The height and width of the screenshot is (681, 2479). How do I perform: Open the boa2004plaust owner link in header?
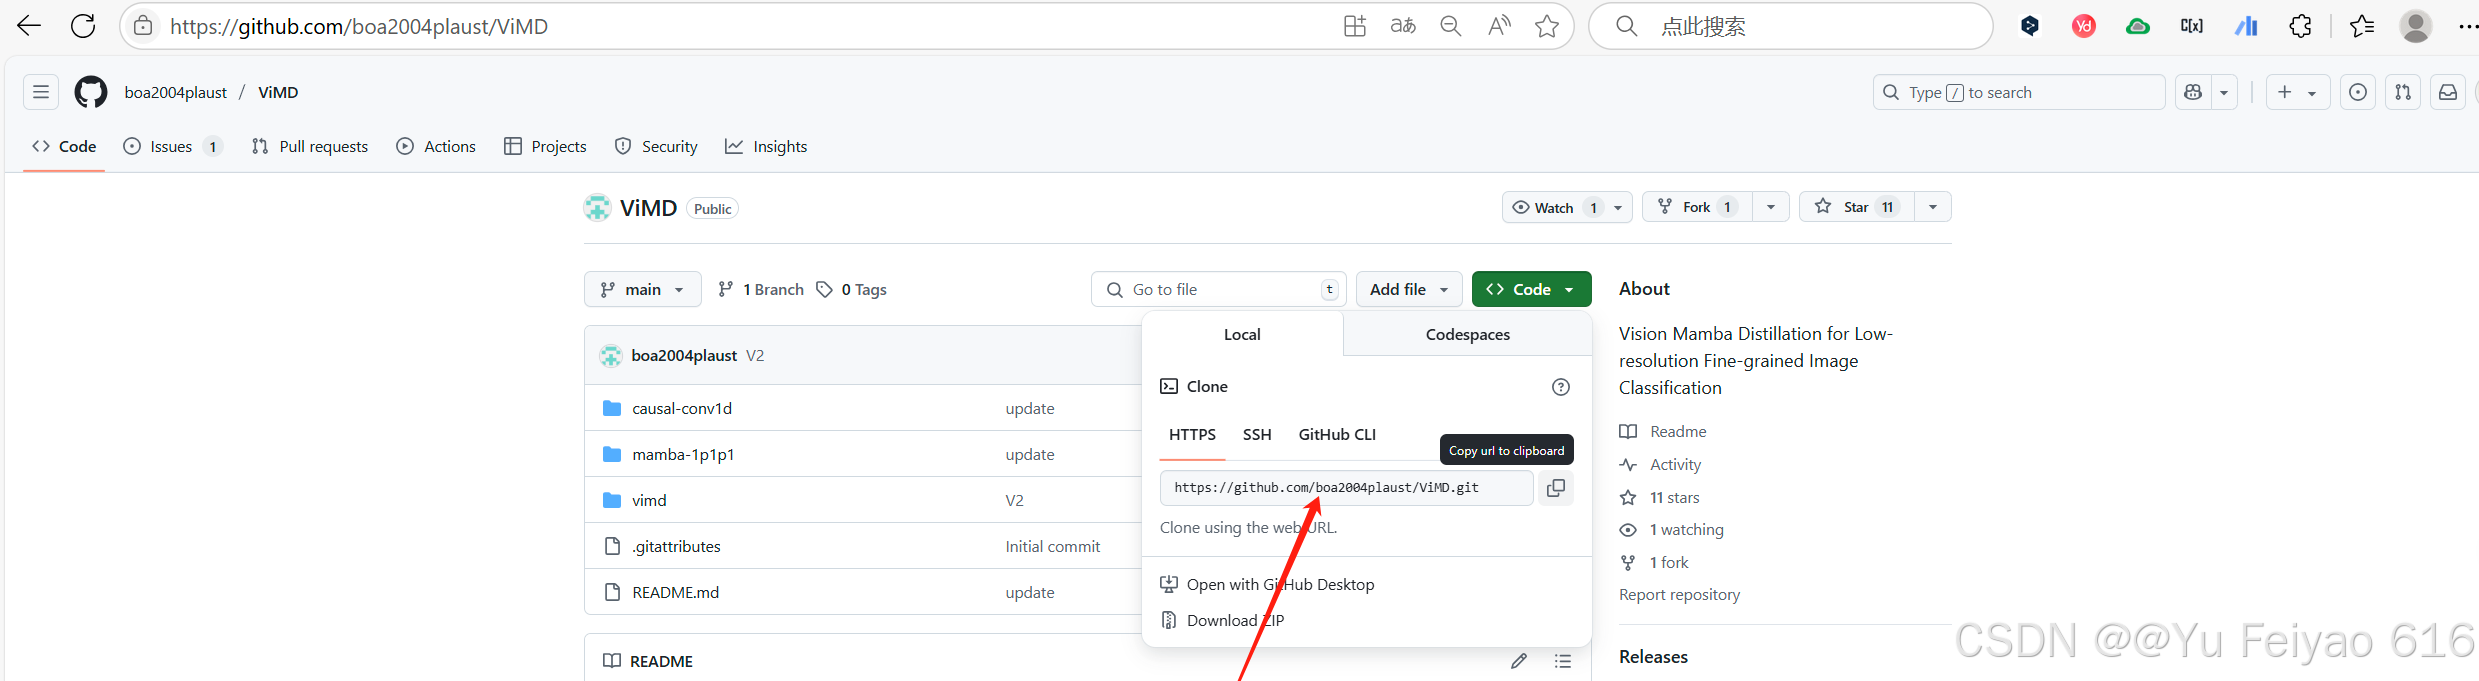point(176,92)
